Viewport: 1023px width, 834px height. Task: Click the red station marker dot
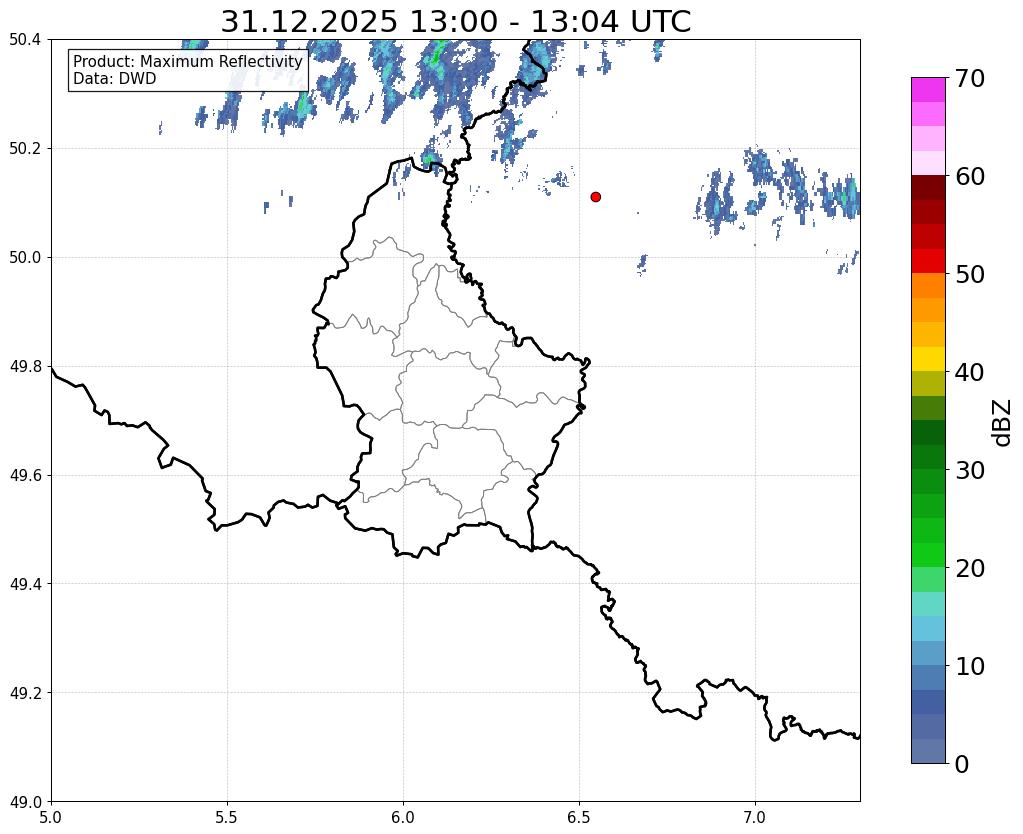(595, 196)
